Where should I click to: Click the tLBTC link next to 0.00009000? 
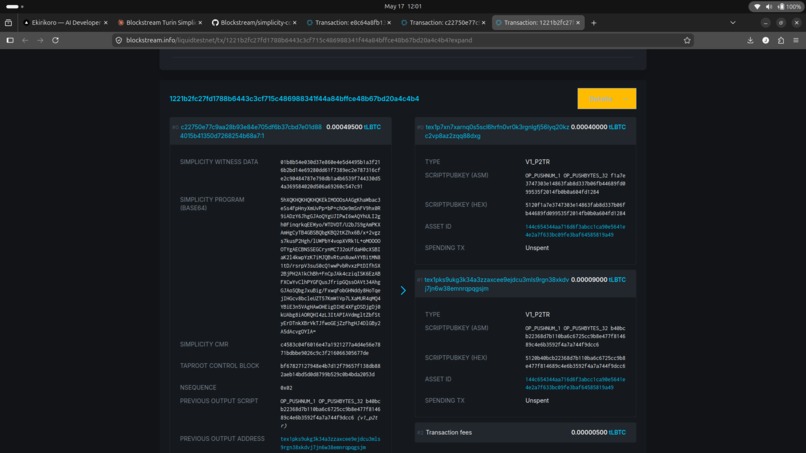(617, 280)
